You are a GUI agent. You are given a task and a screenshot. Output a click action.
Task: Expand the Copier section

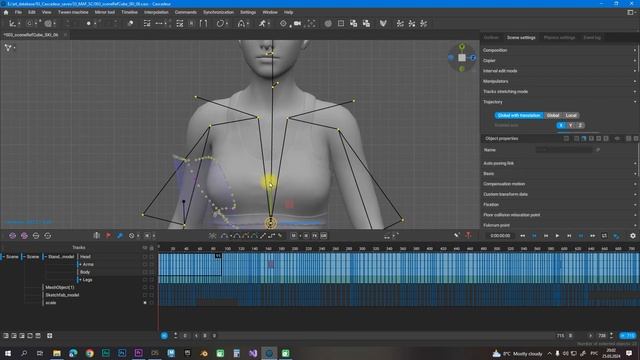pyautogui.click(x=559, y=60)
